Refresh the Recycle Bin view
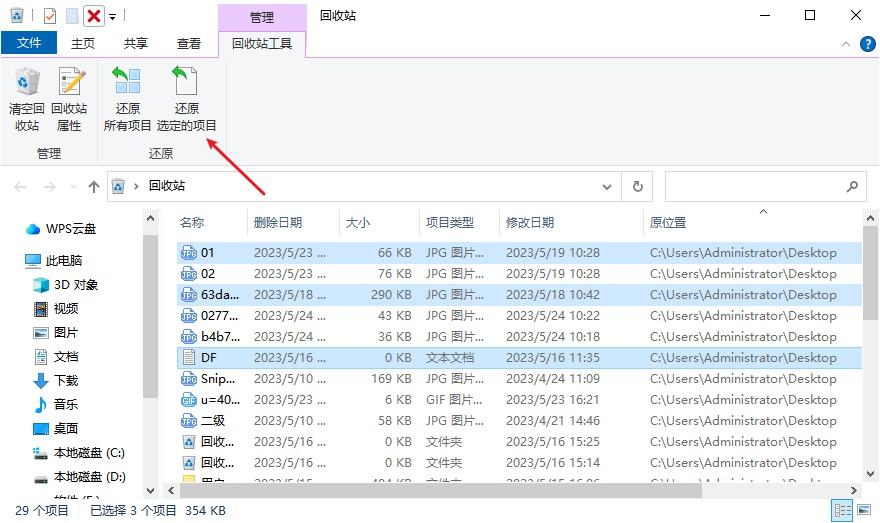The image size is (880, 523). (638, 186)
